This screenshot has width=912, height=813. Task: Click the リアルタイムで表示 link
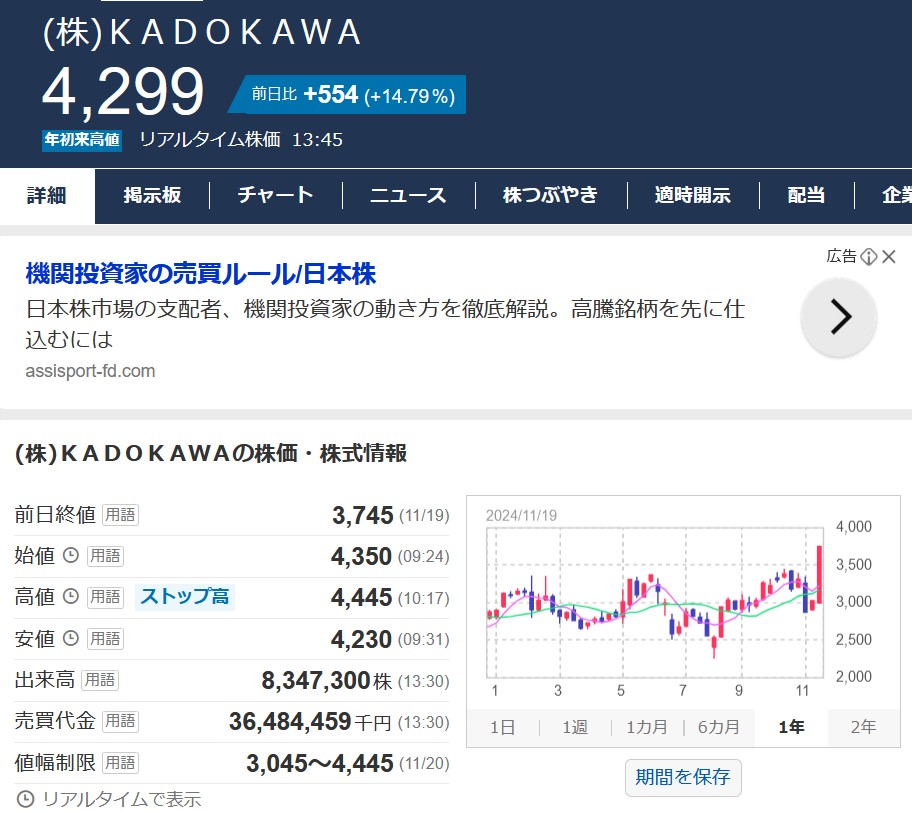[122, 799]
